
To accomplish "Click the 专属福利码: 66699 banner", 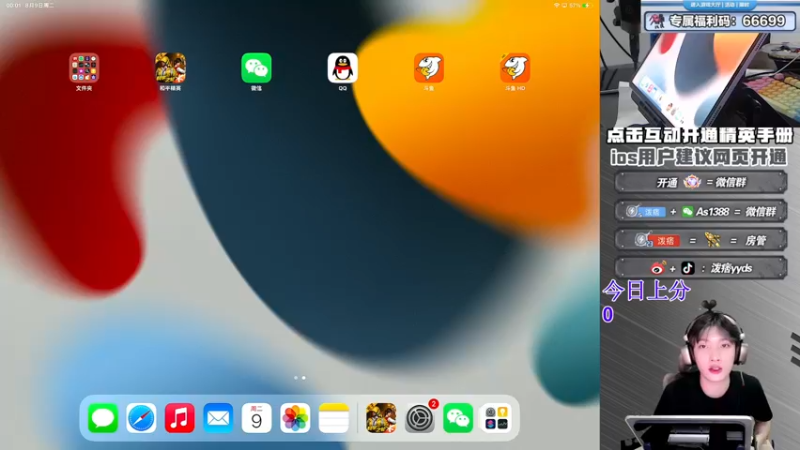I will 719,21.
